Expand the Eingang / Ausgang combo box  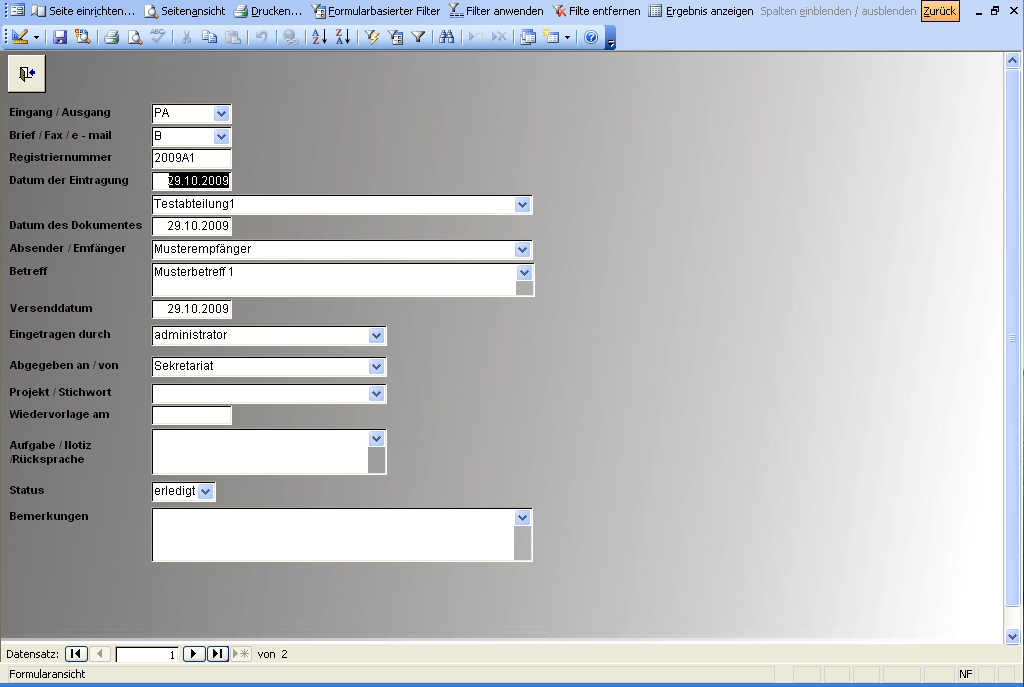(x=221, y=114)
